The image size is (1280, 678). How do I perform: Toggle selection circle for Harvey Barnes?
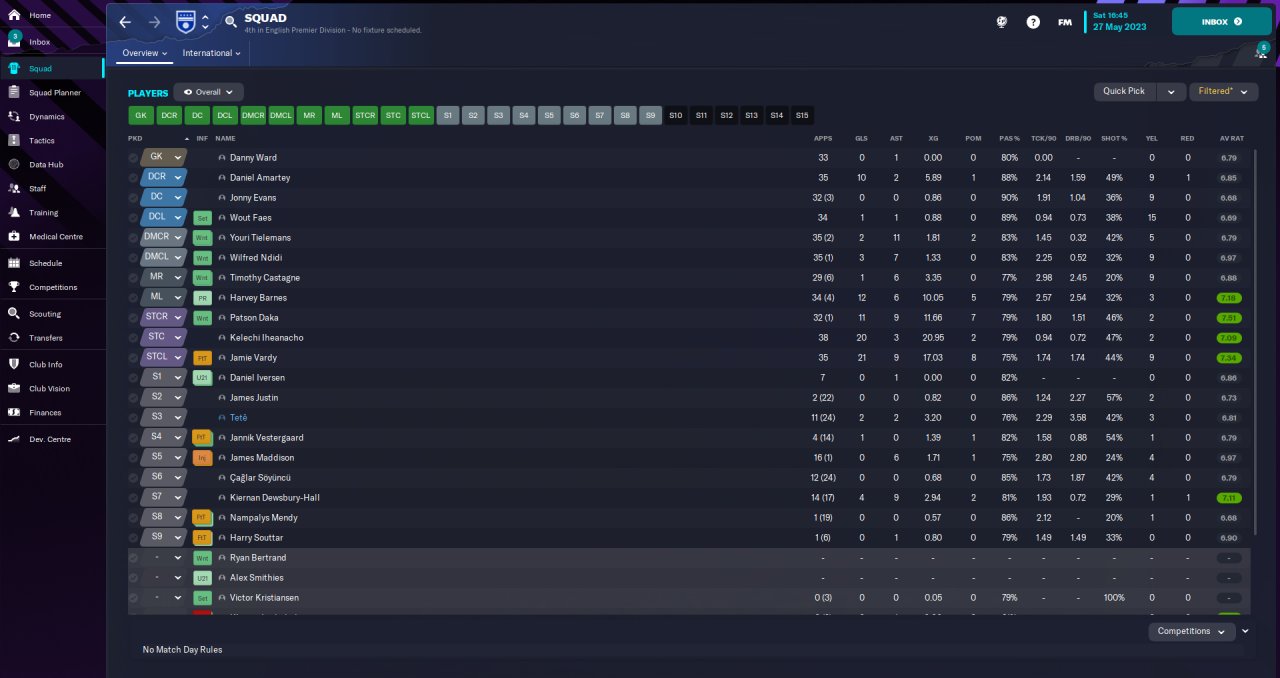pyautogui.click(x=133, y=298)
